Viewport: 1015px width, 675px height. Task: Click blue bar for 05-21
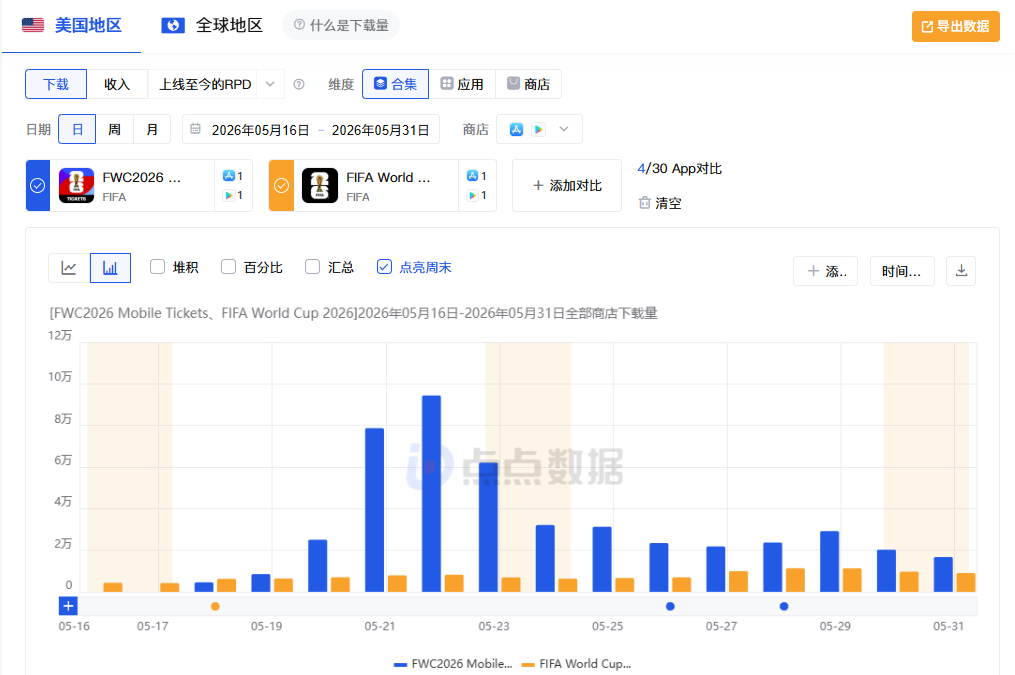click(374, 510)
